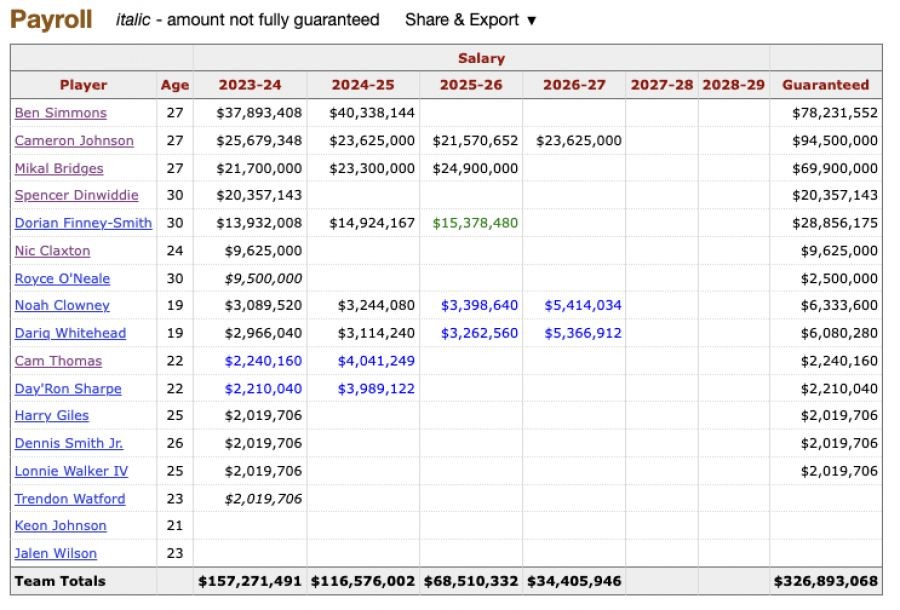
Task: Open Mikal Bridges player page
Action: coord(59,168)
